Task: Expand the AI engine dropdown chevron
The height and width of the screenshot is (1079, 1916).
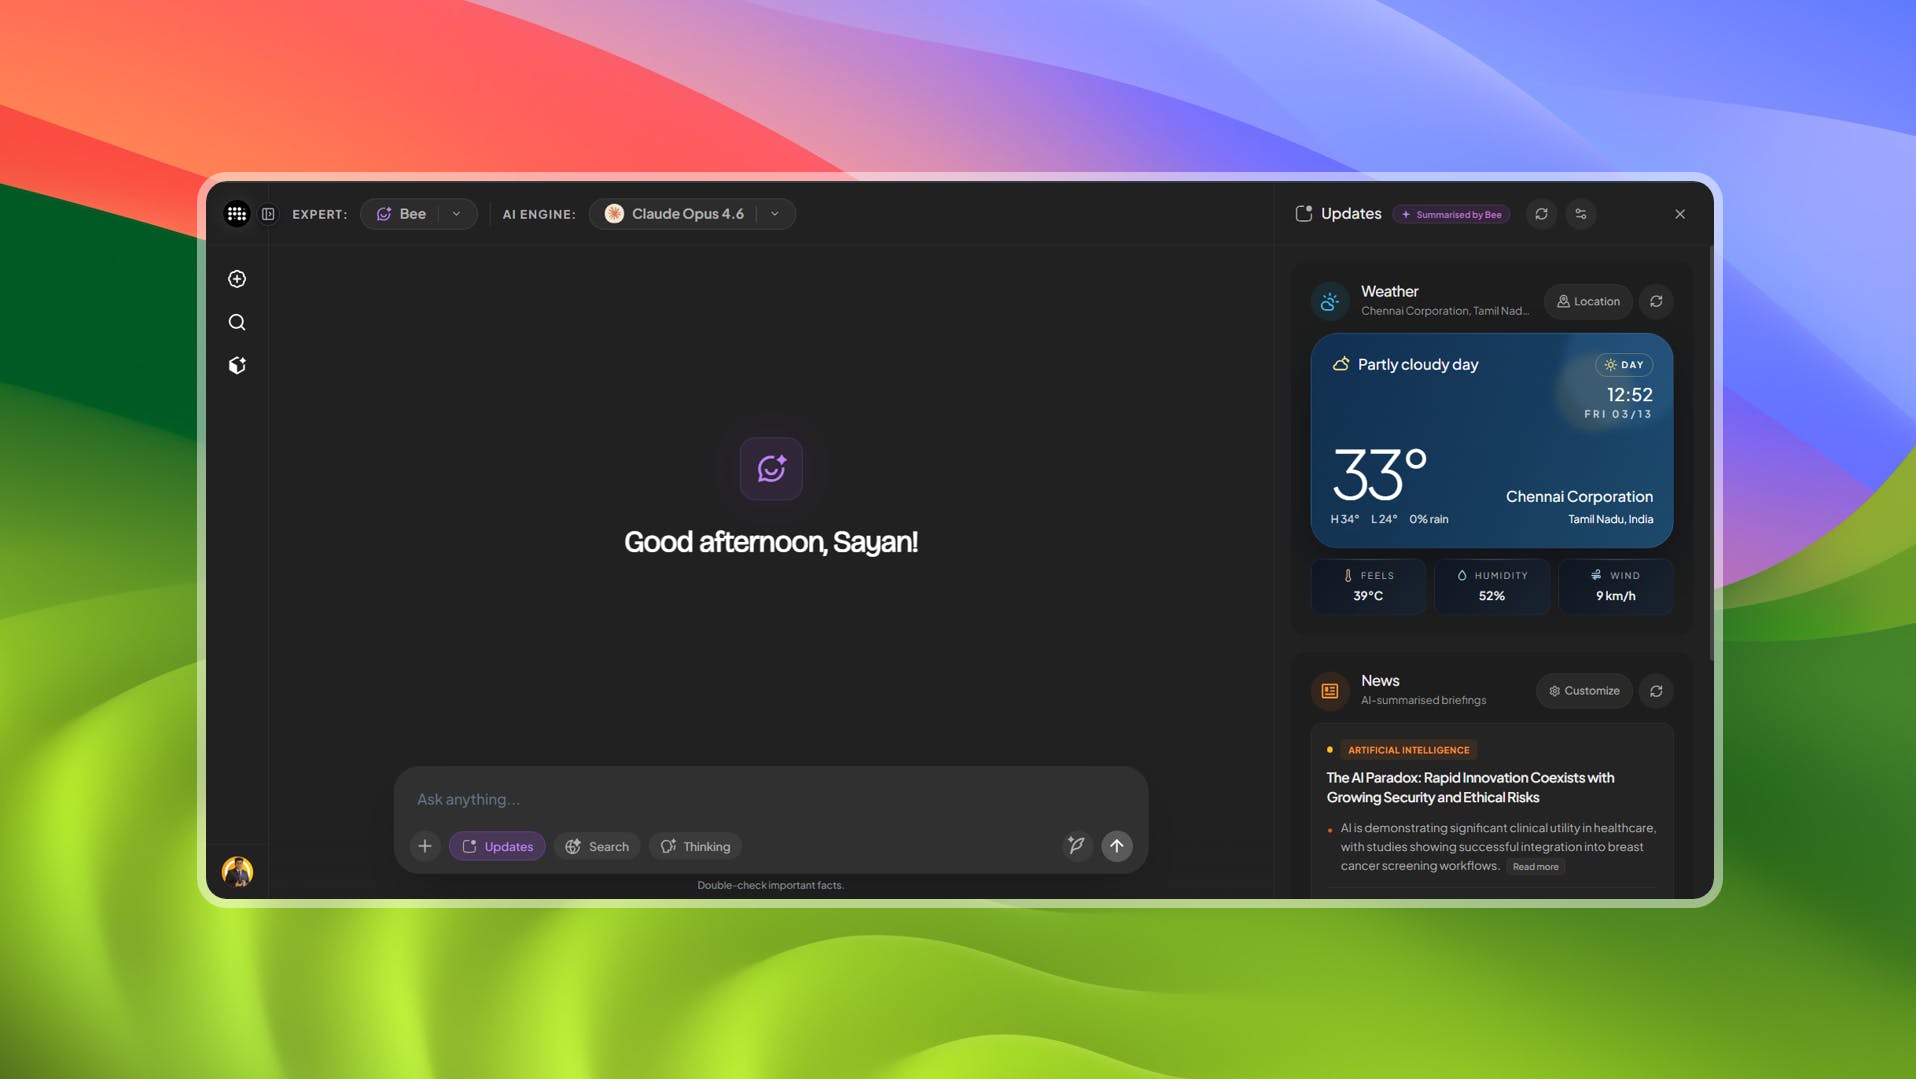Action: coord(775,214)
